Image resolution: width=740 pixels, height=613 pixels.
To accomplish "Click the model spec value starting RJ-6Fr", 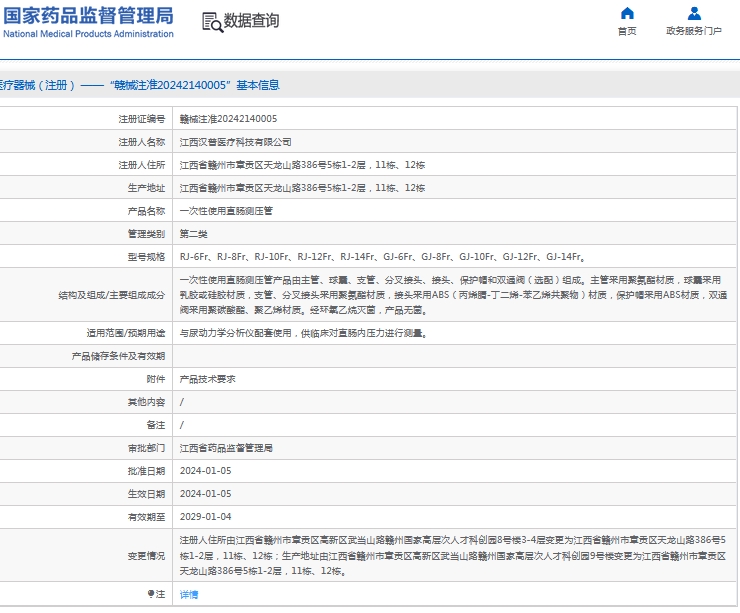I will click(x=383, y=257).
